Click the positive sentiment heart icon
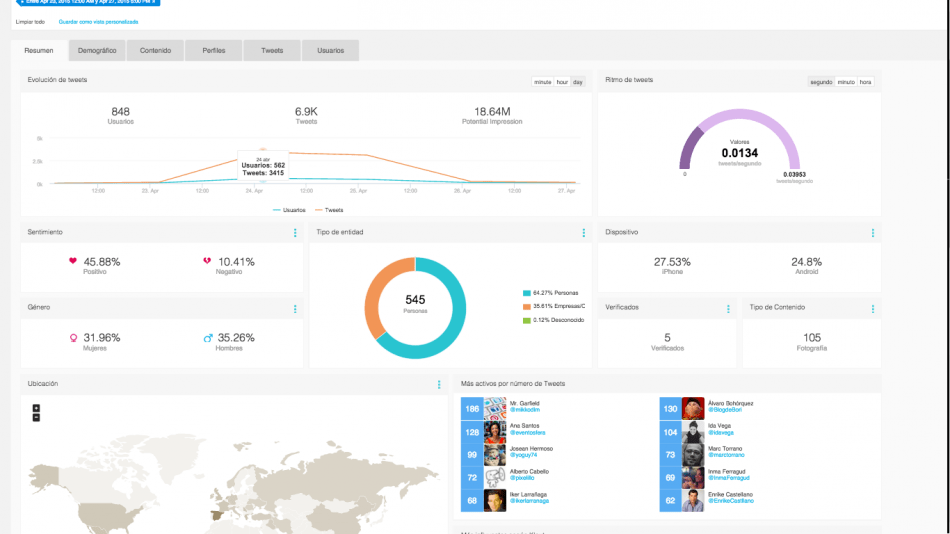The width and height of the screenshot is (950, 534). 73,261
